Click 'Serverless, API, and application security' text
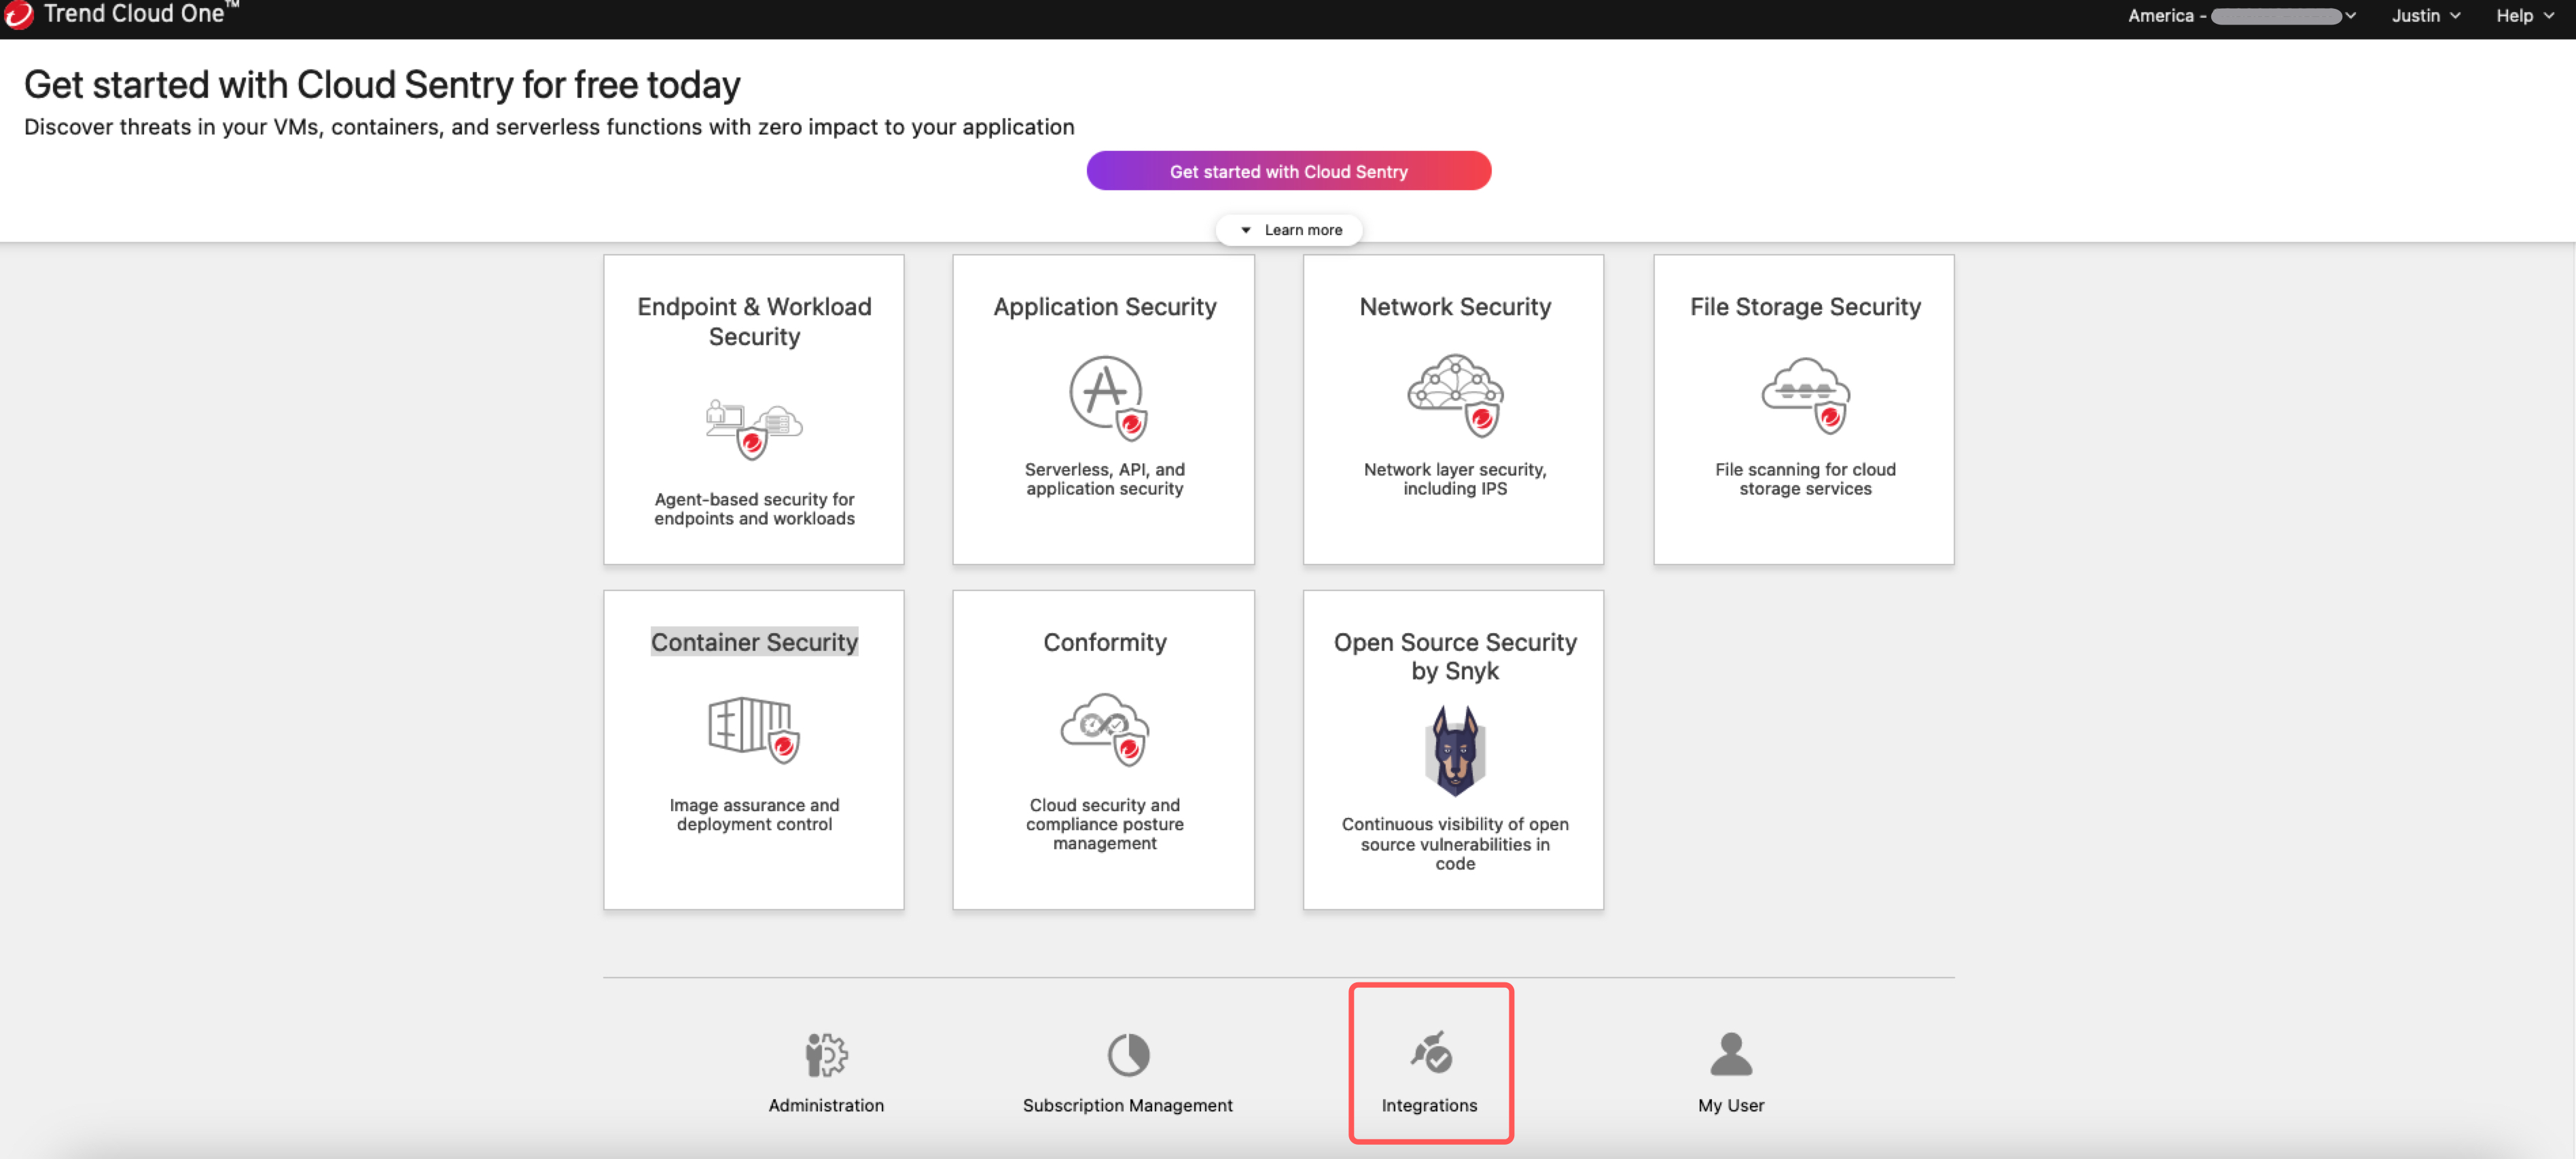Viewport: 2576px width, 1159px height. tap(1105, 479)
